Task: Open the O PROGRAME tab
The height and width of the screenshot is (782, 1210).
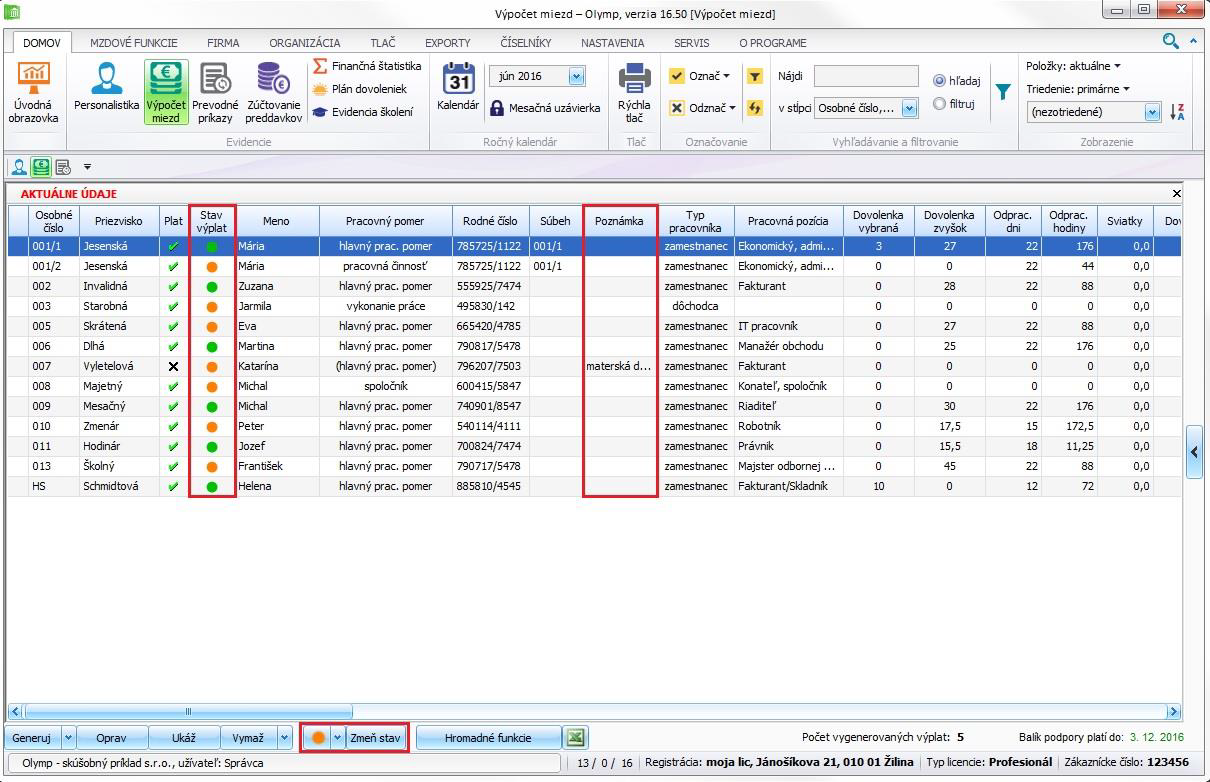Action: 773,43
